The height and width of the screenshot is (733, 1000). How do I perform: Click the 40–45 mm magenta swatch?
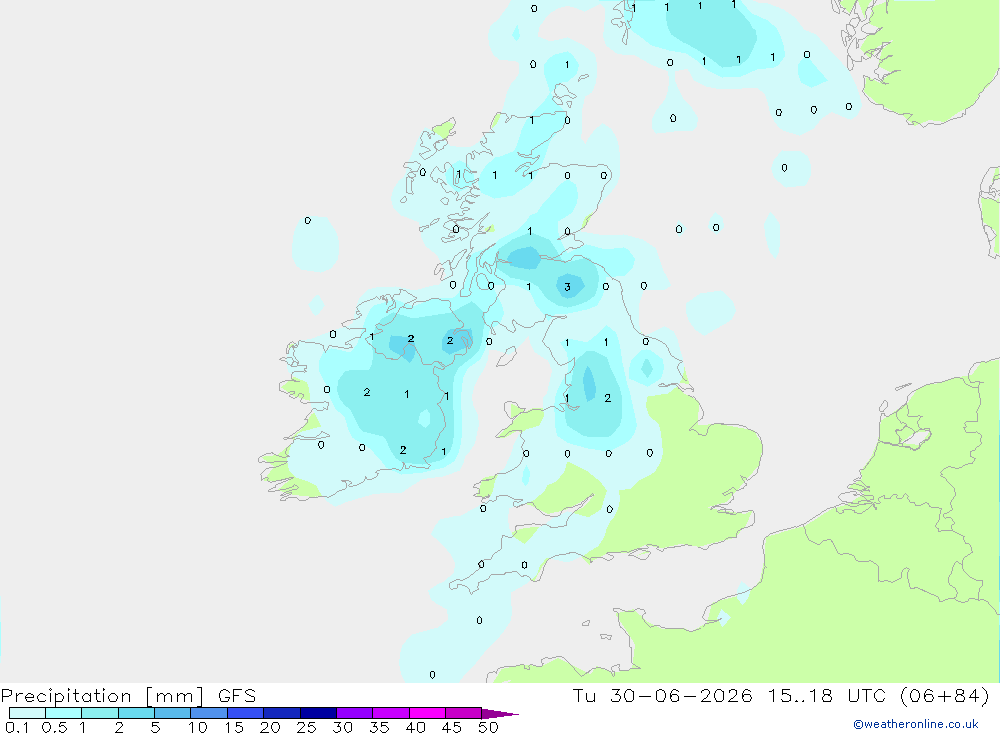(x=427, y=713)
